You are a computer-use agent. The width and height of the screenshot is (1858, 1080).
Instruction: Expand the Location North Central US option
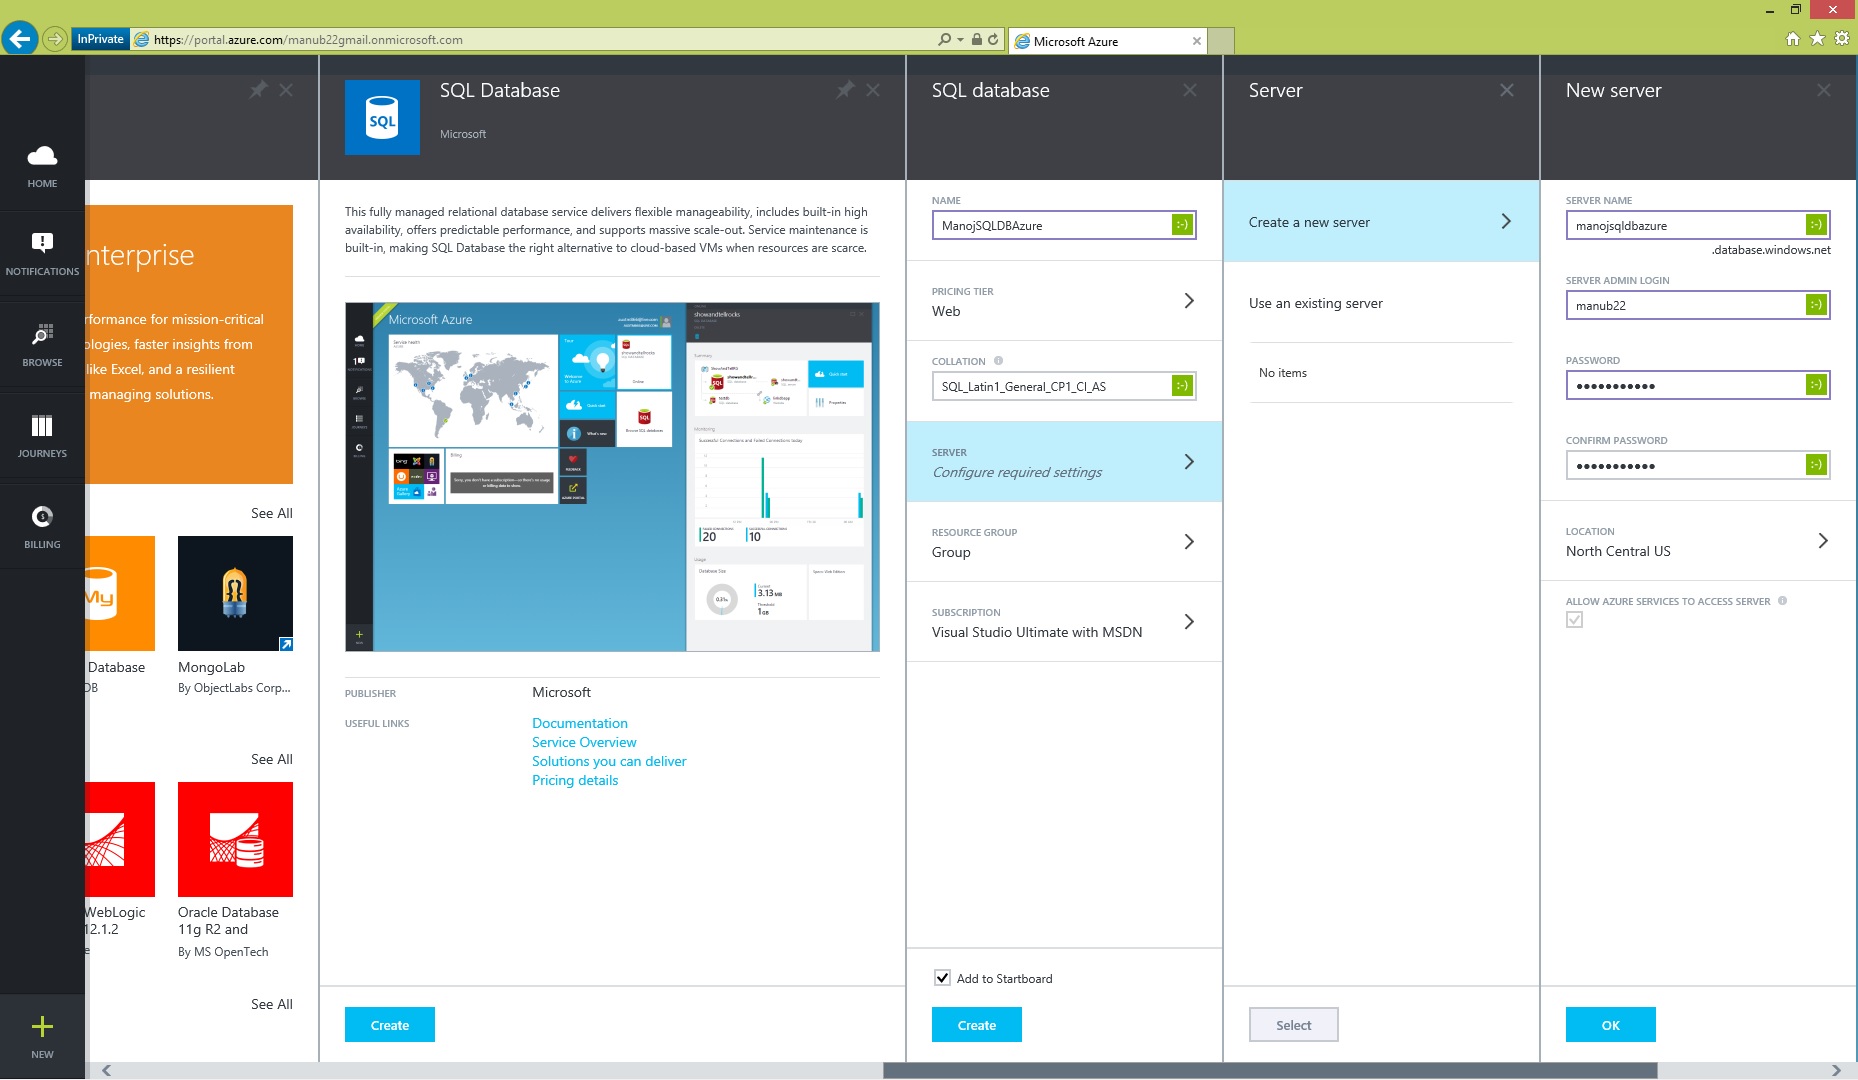click(1697, 541)
